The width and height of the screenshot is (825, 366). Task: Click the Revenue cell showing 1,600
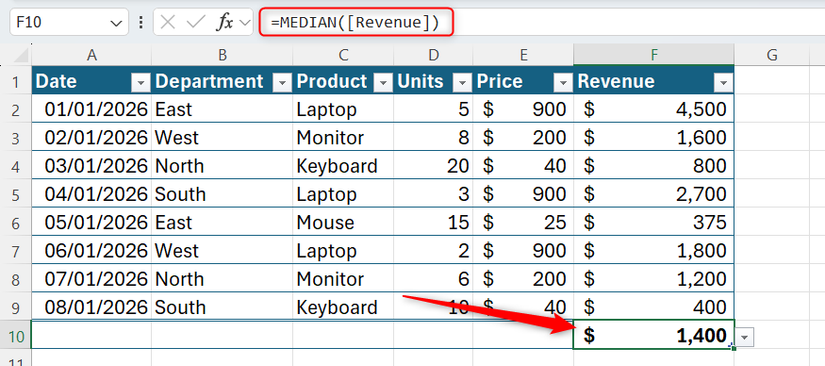point(654,137)
